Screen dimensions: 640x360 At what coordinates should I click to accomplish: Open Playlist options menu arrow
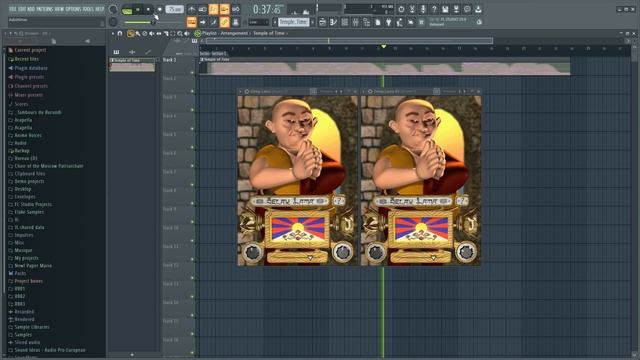[x=113, y=33]
